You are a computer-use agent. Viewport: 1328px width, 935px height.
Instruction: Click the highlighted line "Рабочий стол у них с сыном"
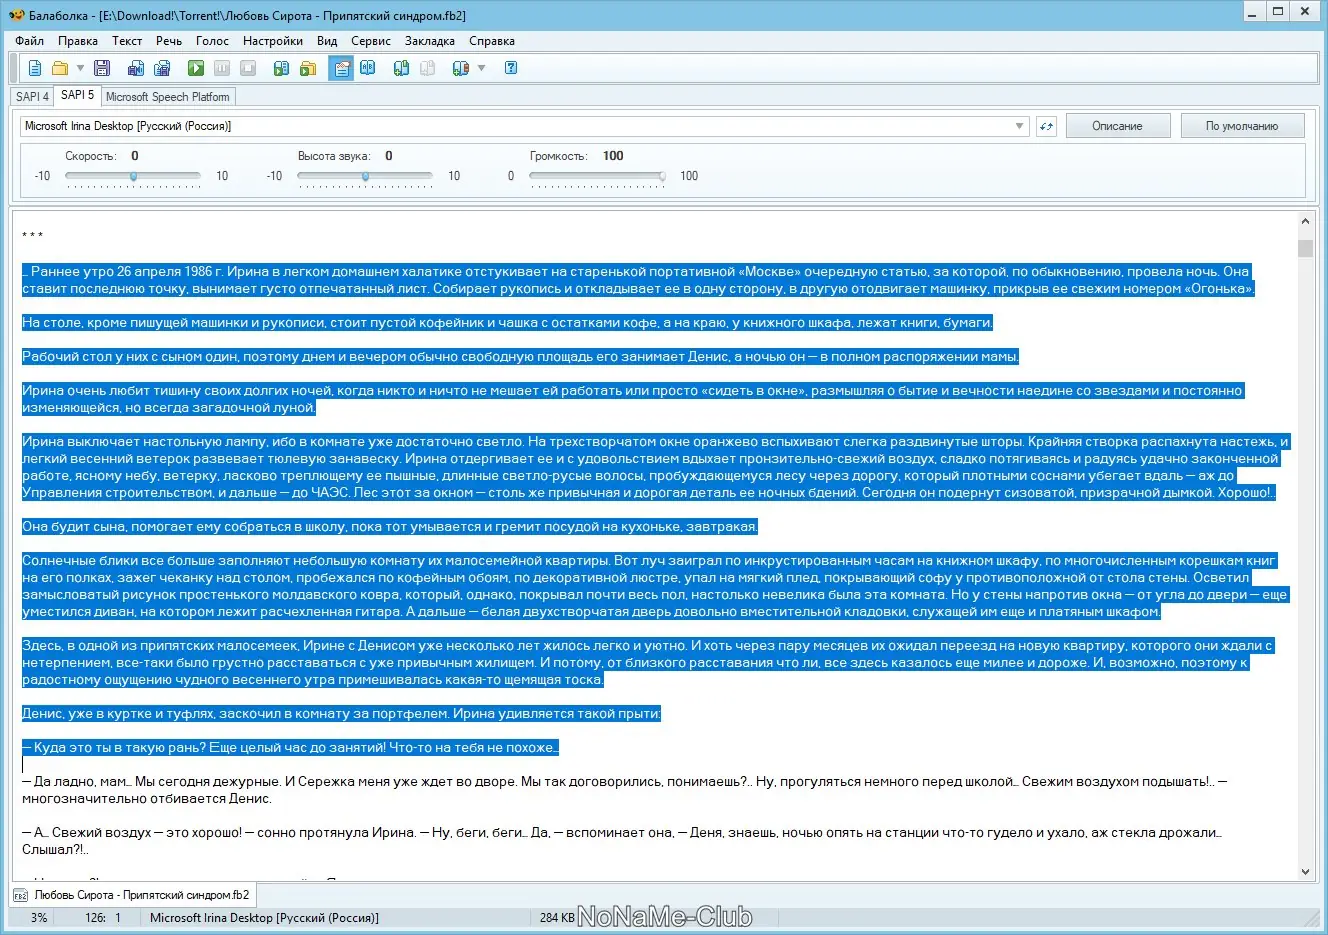[520, 357]
